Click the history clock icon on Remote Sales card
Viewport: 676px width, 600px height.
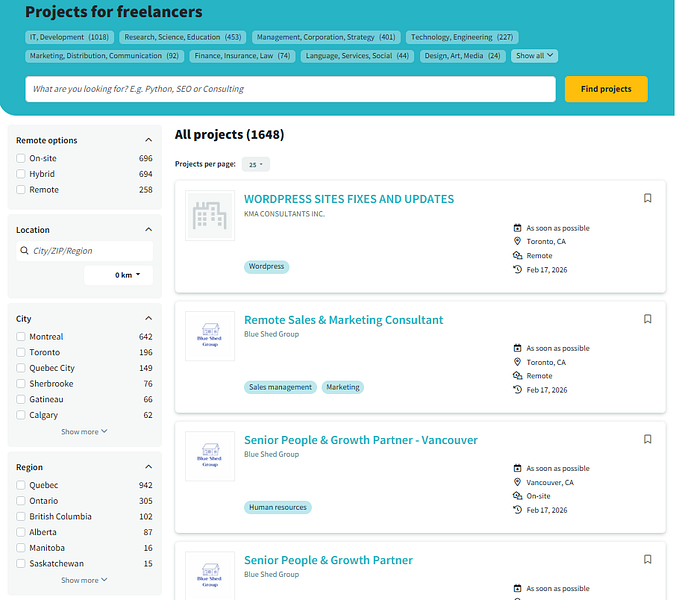(517, 390)
